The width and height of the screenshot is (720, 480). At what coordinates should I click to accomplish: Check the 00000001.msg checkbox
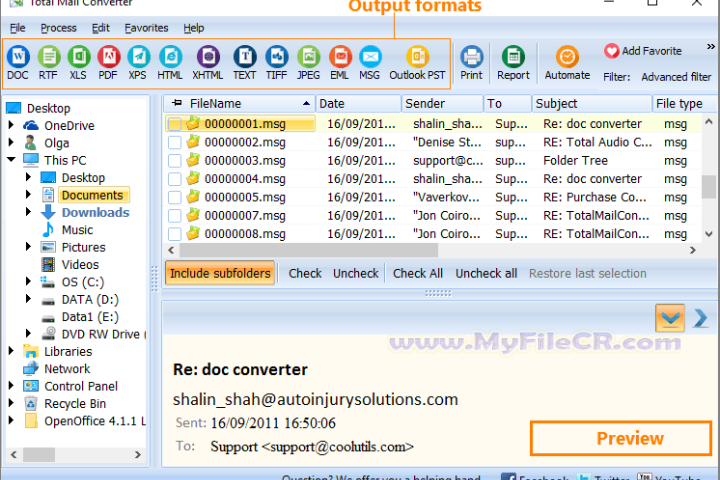click(x=174, y=124)
